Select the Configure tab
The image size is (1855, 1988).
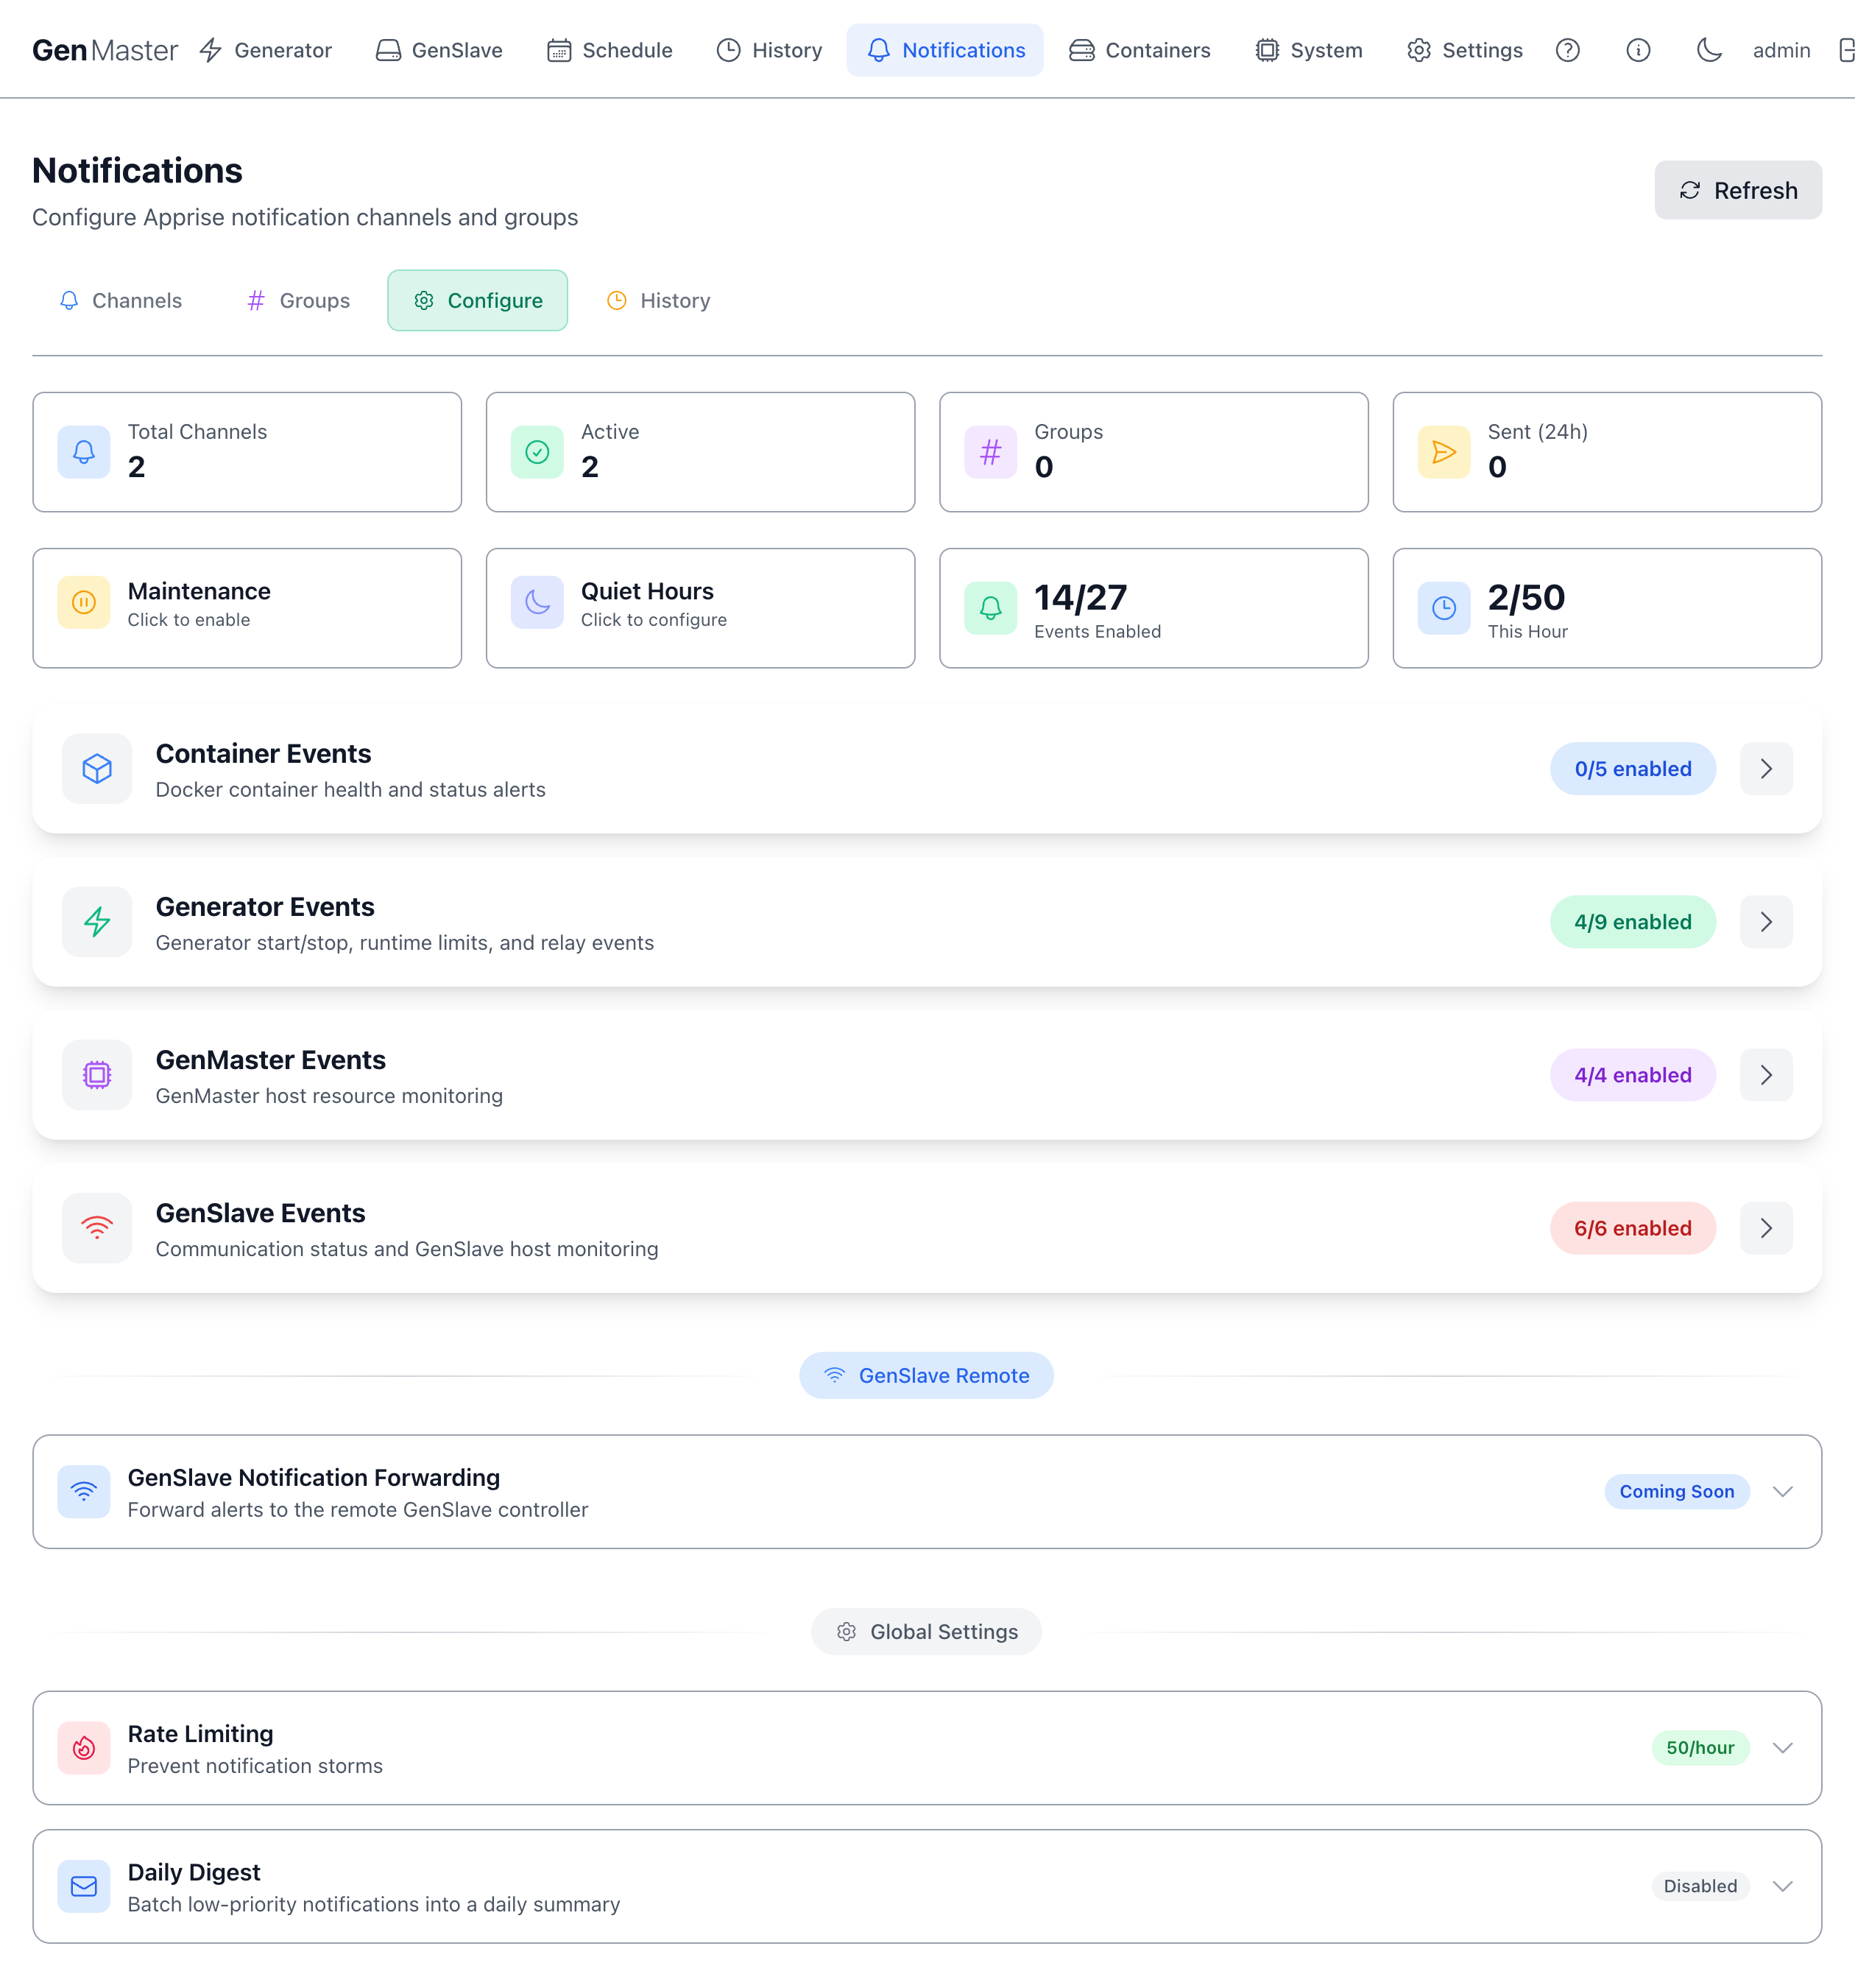tap(477, 300)
